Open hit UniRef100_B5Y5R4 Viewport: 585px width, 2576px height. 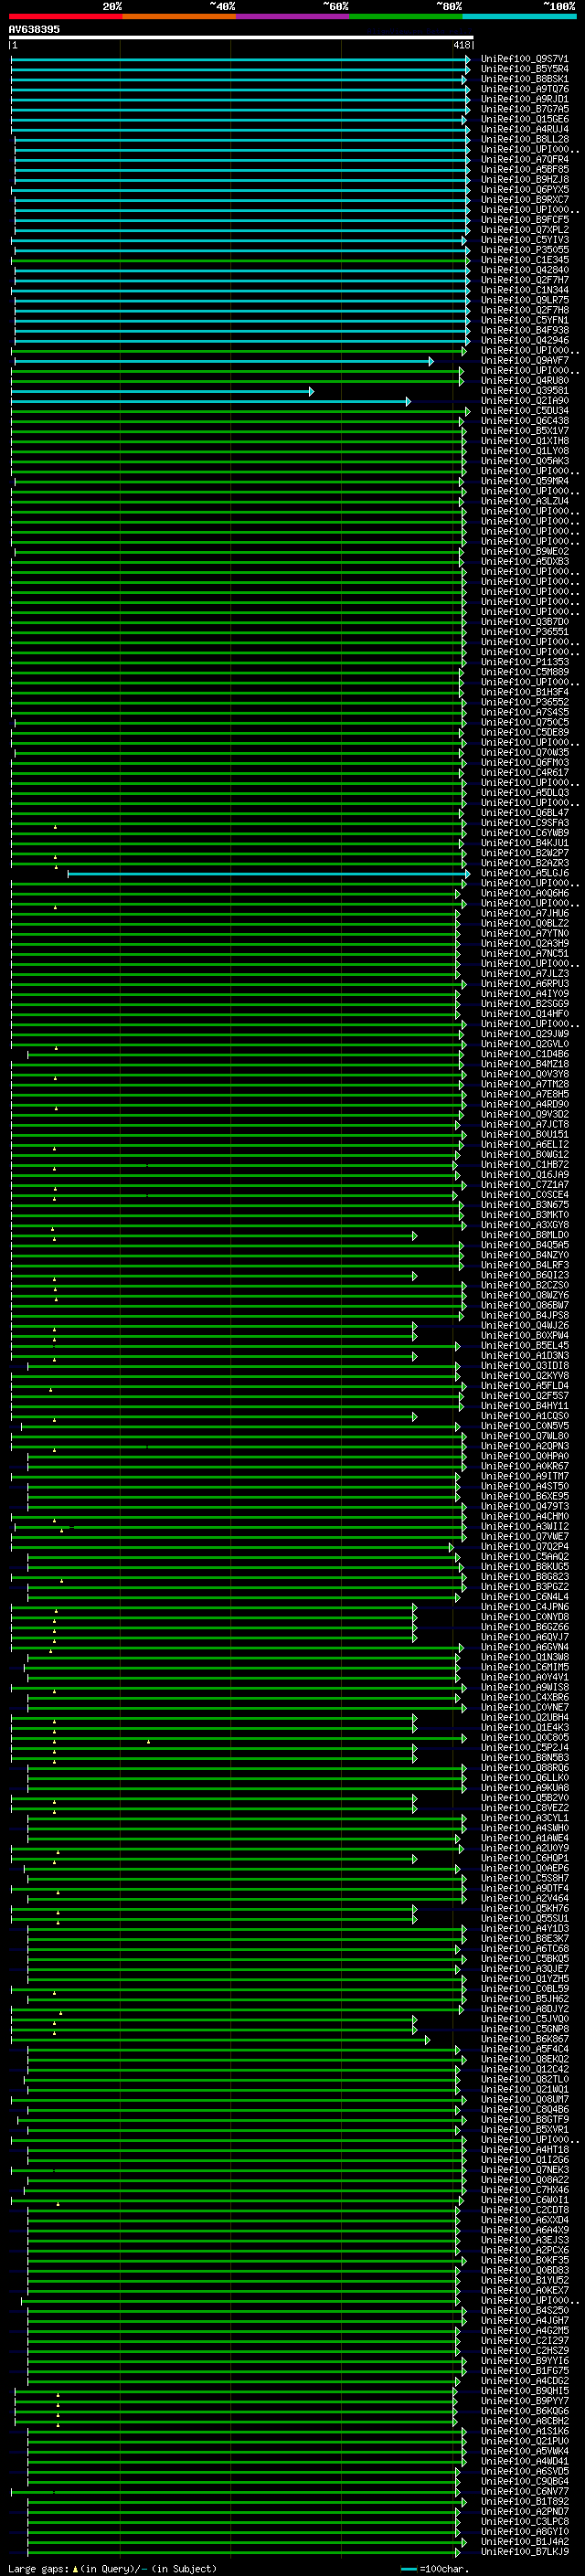coord(524,69)
